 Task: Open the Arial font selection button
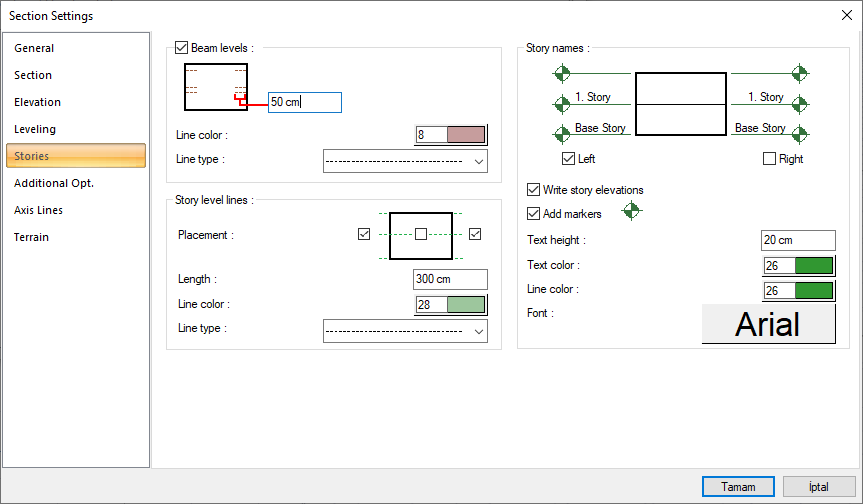pos(768,324)
